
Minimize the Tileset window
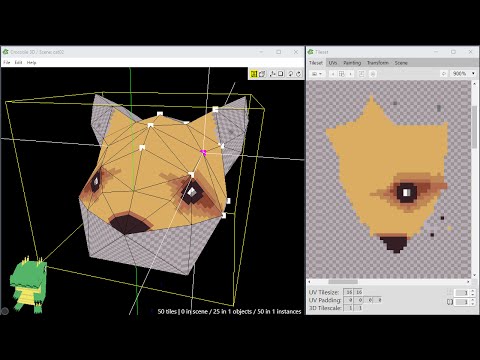pos(436,52)
